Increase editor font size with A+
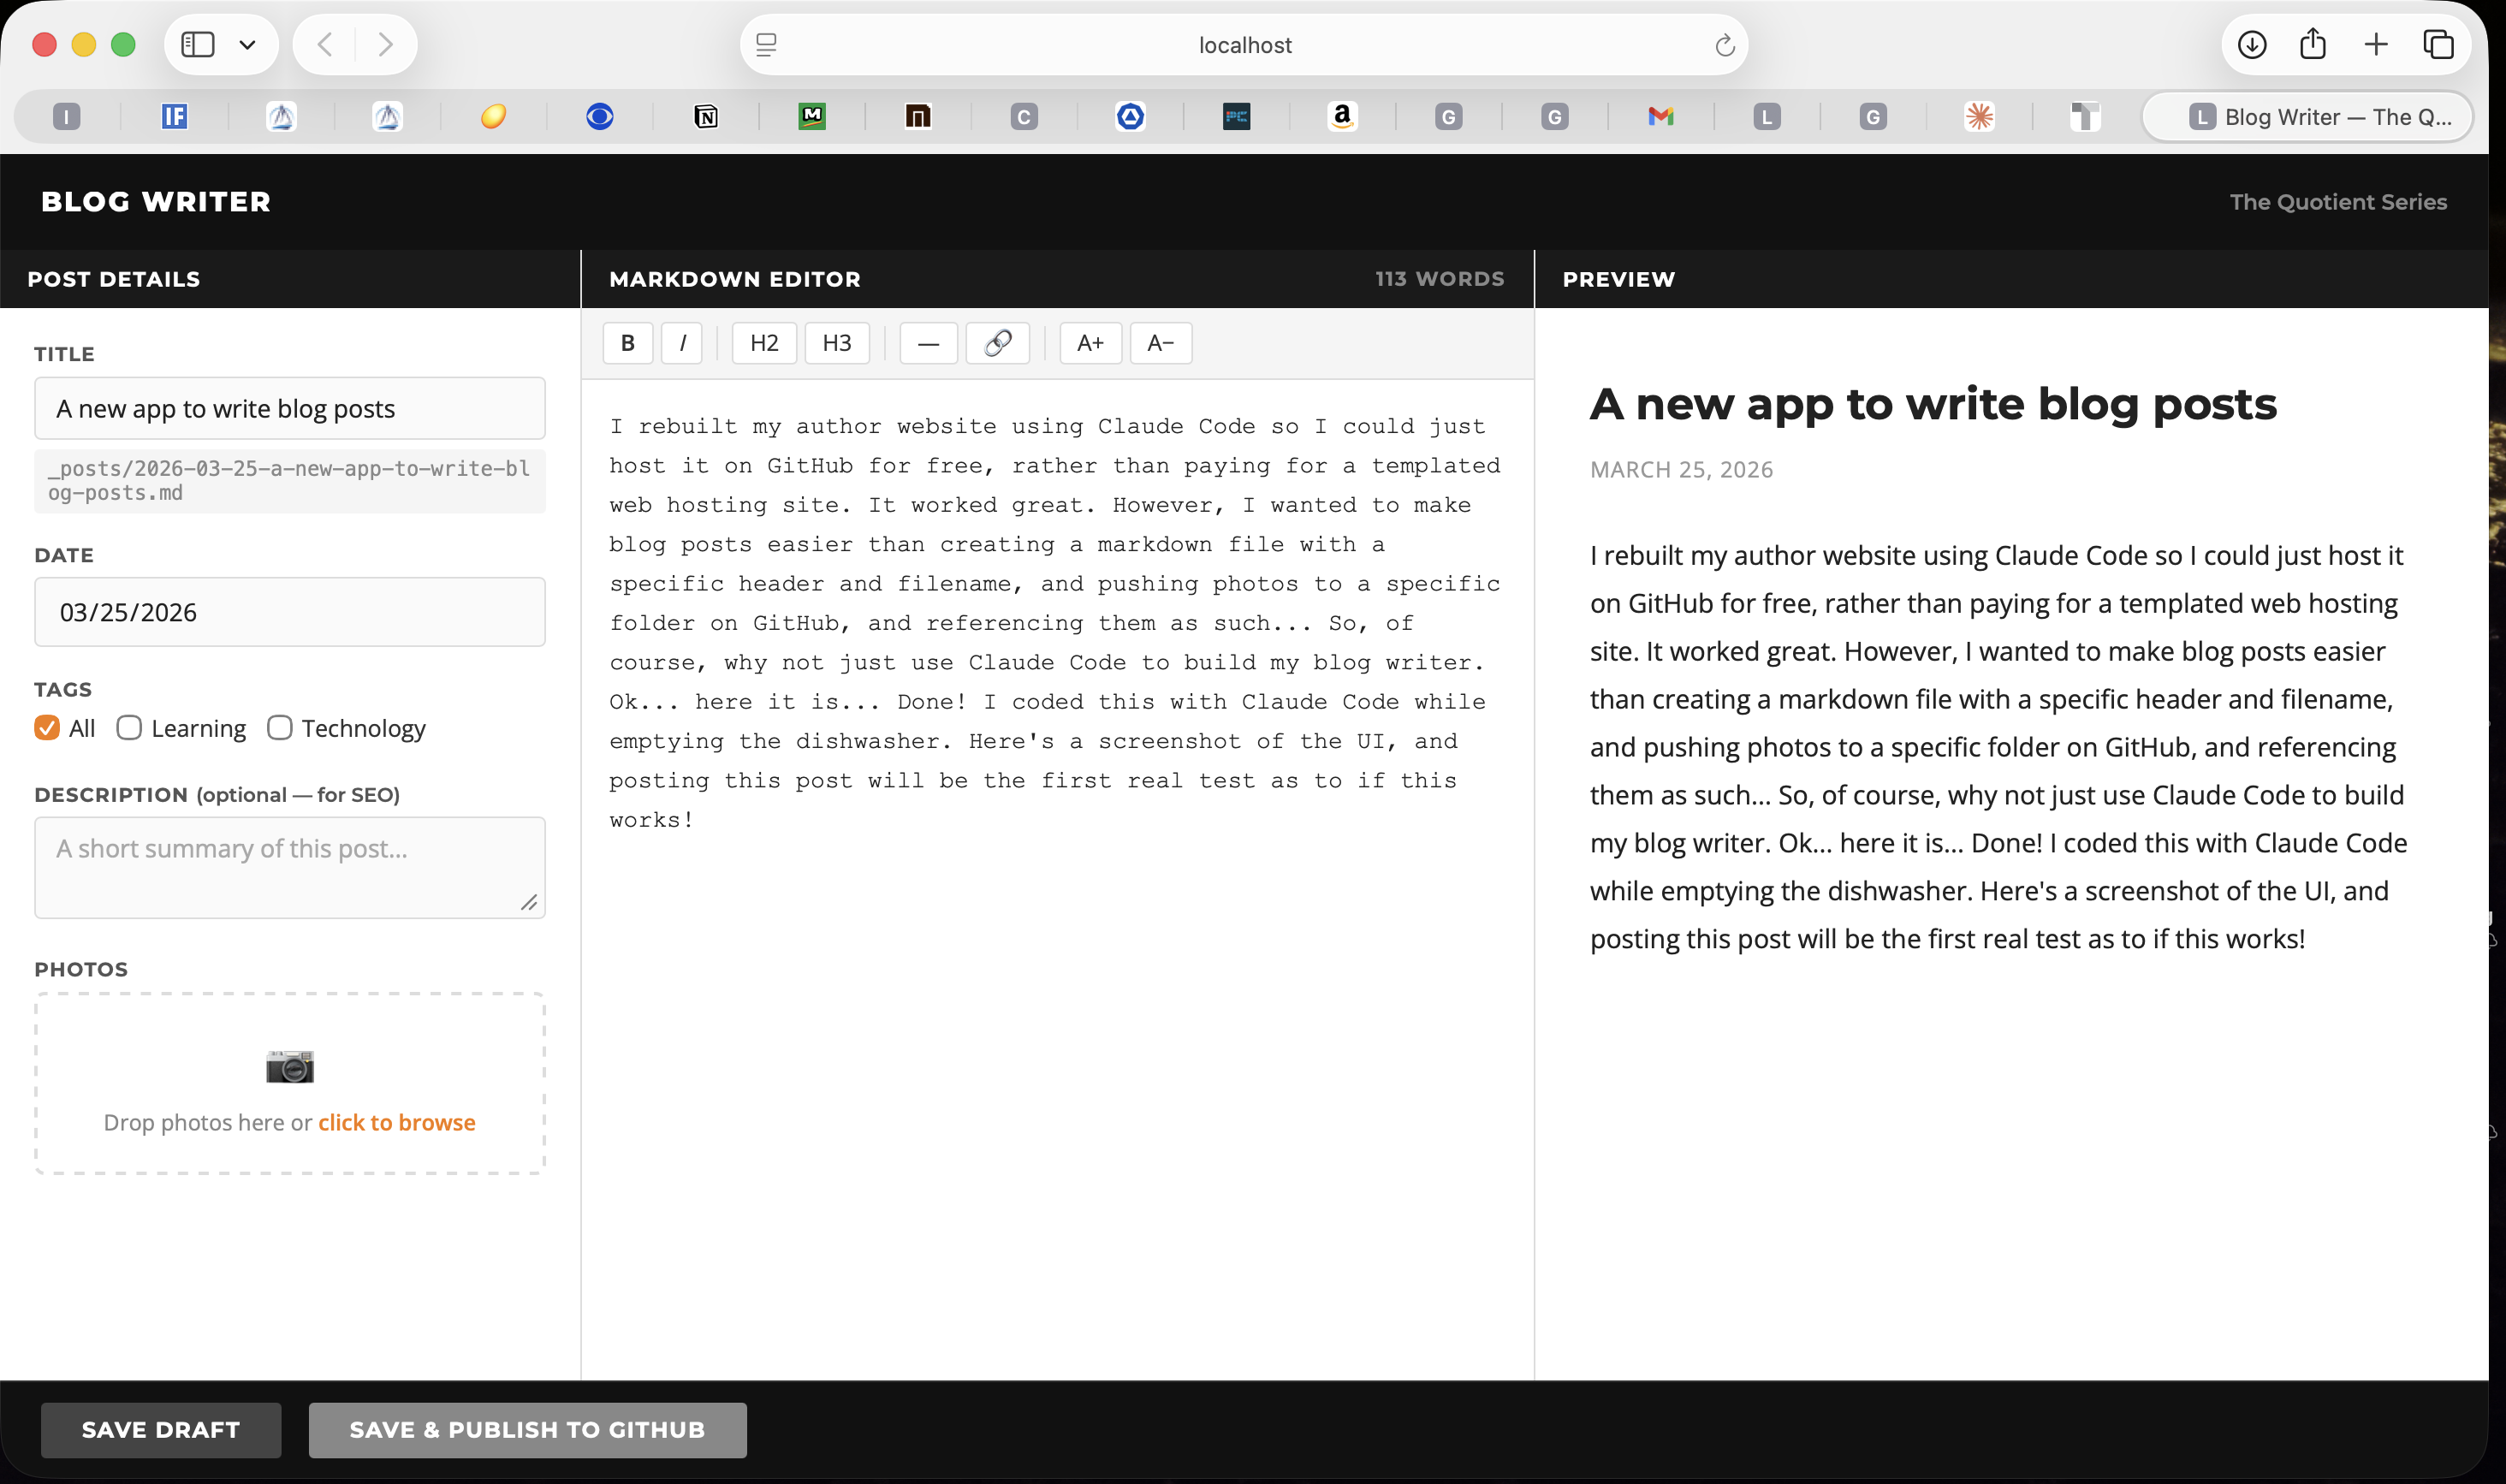 (1090, 343)
